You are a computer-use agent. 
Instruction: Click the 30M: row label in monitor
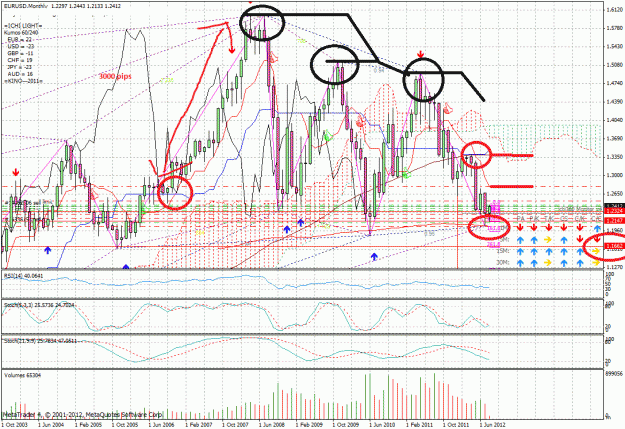click(x=503, y=263)
